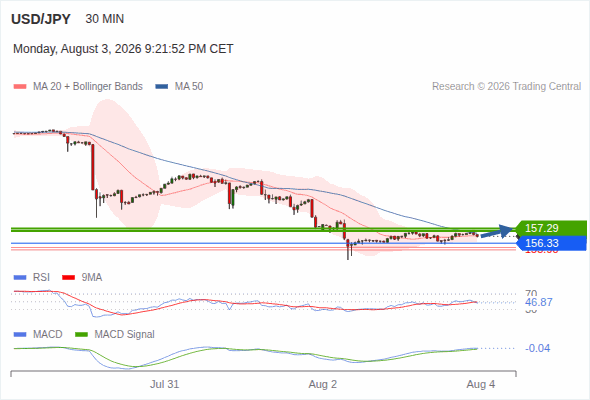Click the blue 156.33 price tag
This screenshot has width=590, height=400.
[551, 243]
